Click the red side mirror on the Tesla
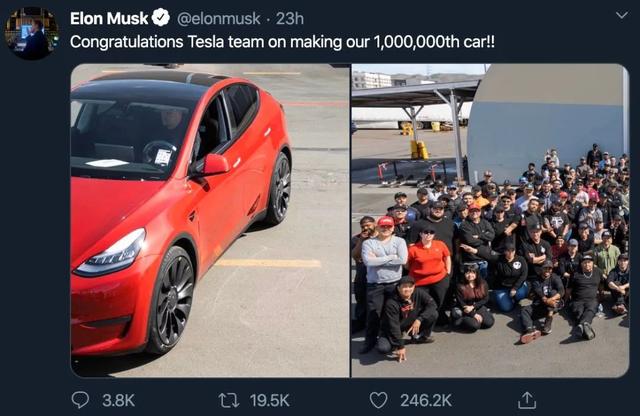The height and width of the screenshot is (416, 640). click(214, 165)
